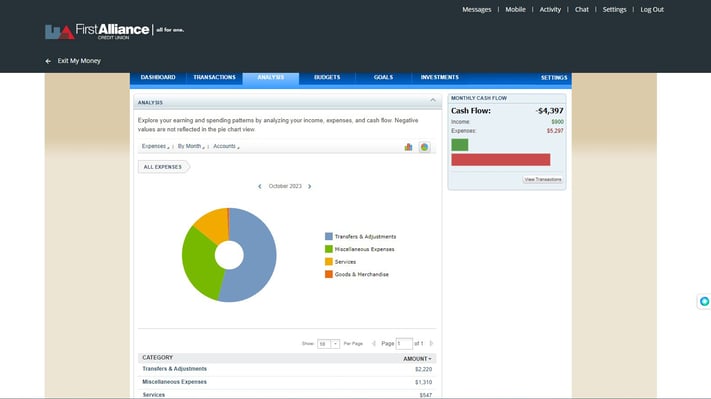Sort by the Amount column header
The image size is (711, 399).
(x=417, y=359)
